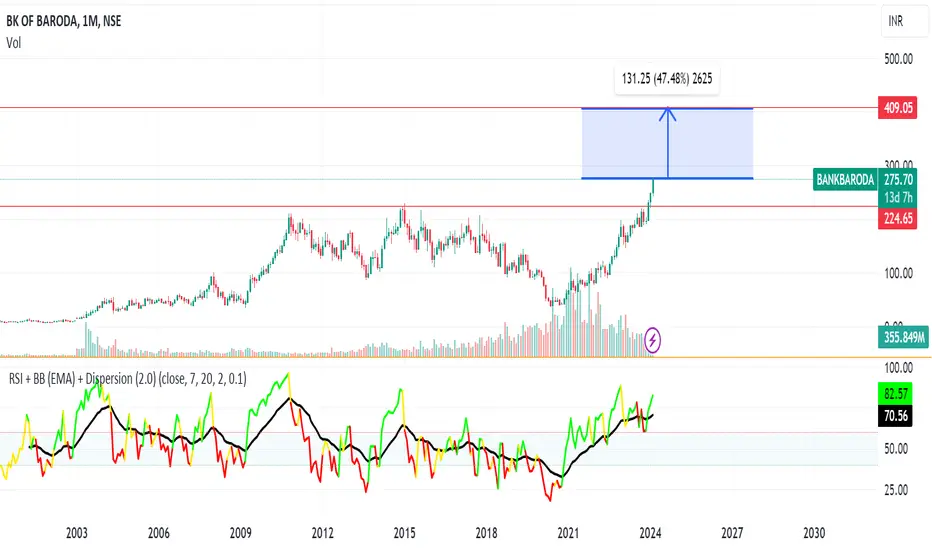Click the 2018 label on the time axis
Viewport: 932px width, 550px height.
[486, 533]
